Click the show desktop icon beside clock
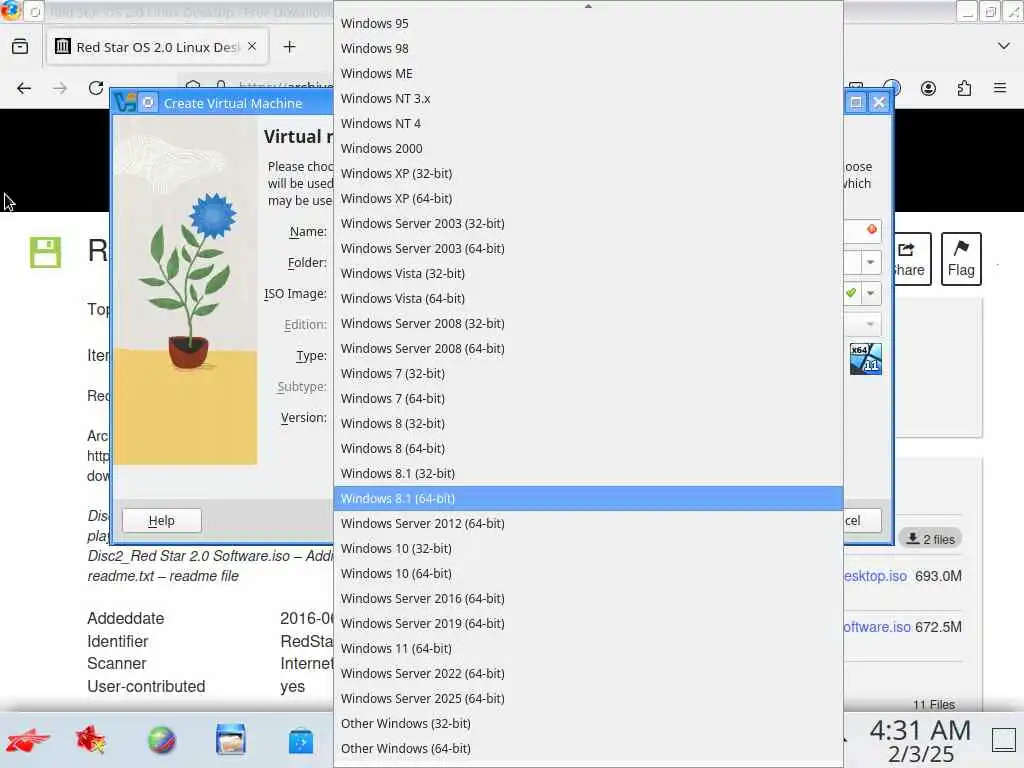This screenshot has height=768, width=1024. (1004, 740)
